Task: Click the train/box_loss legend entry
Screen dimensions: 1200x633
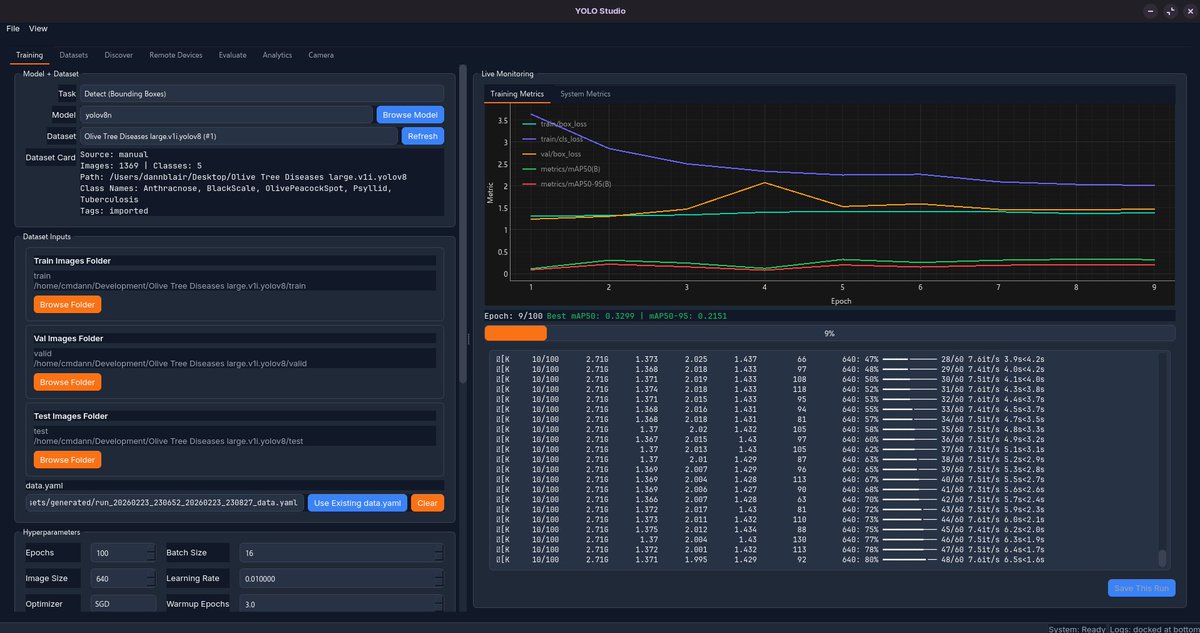Action: tap(555, 124)
